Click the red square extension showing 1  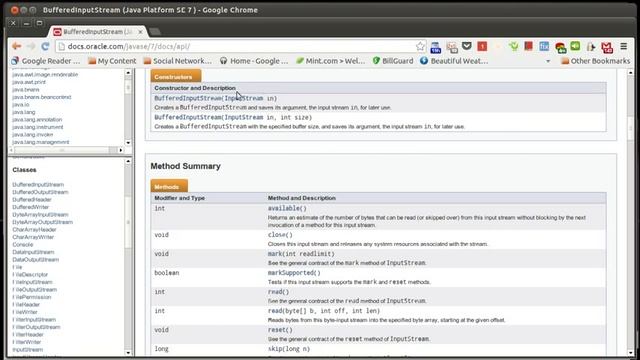tap(482, 46)
